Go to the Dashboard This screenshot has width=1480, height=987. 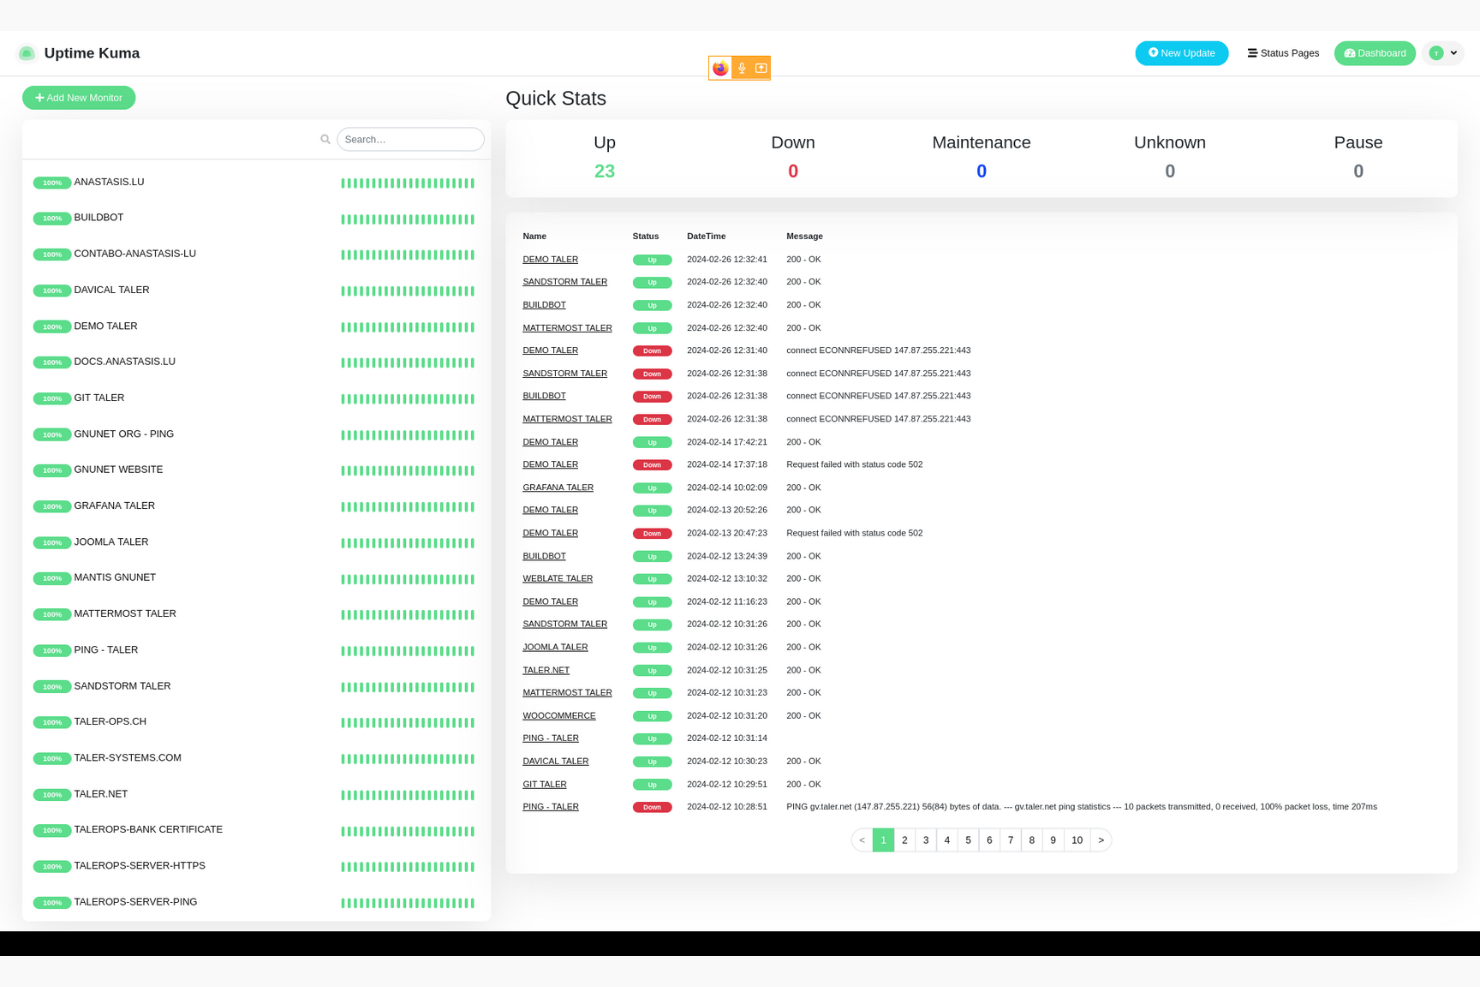tap(1375, 53)
